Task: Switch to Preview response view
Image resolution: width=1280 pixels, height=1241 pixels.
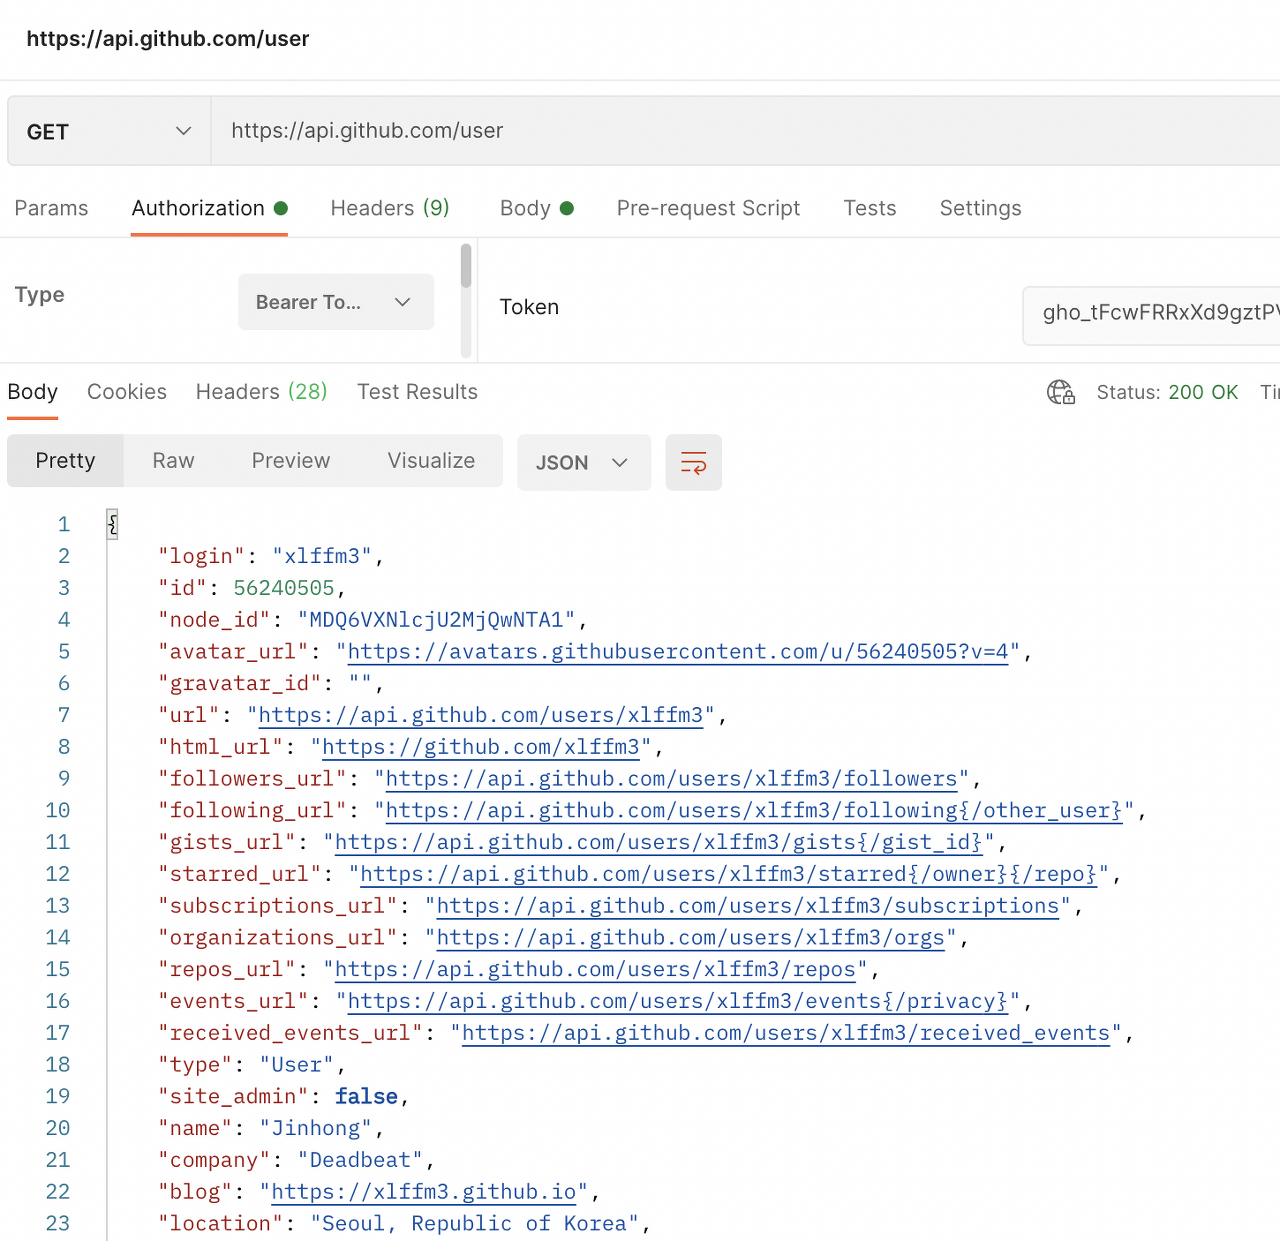Action: [291, 461]
